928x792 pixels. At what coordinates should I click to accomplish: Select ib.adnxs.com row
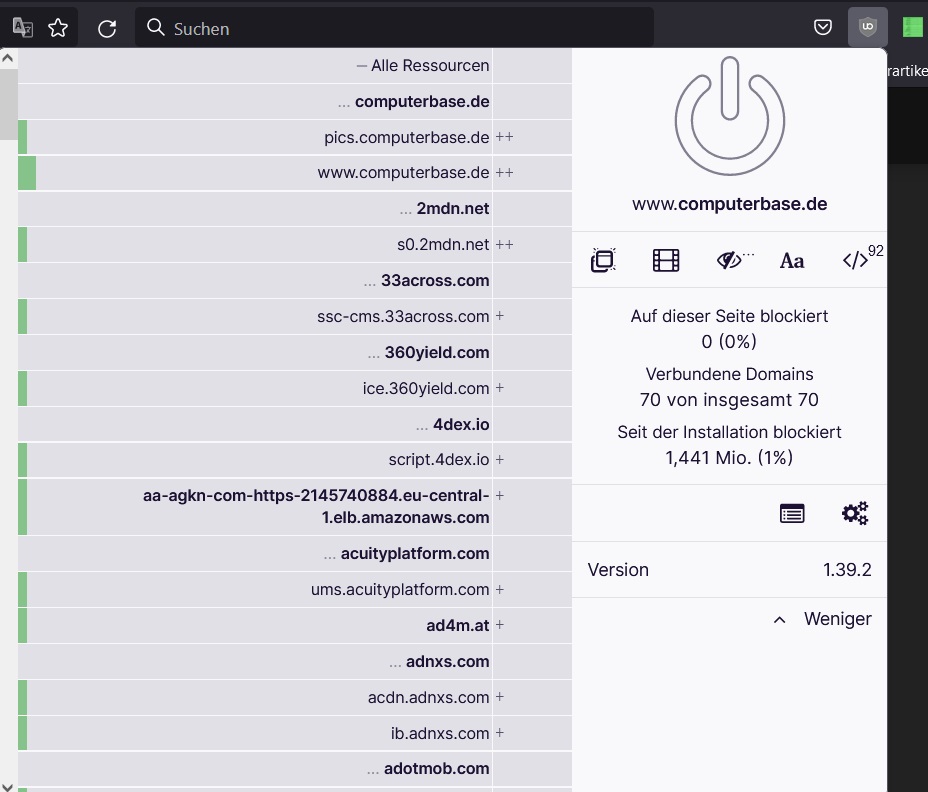pyautogui.click(x=295, y=733)
